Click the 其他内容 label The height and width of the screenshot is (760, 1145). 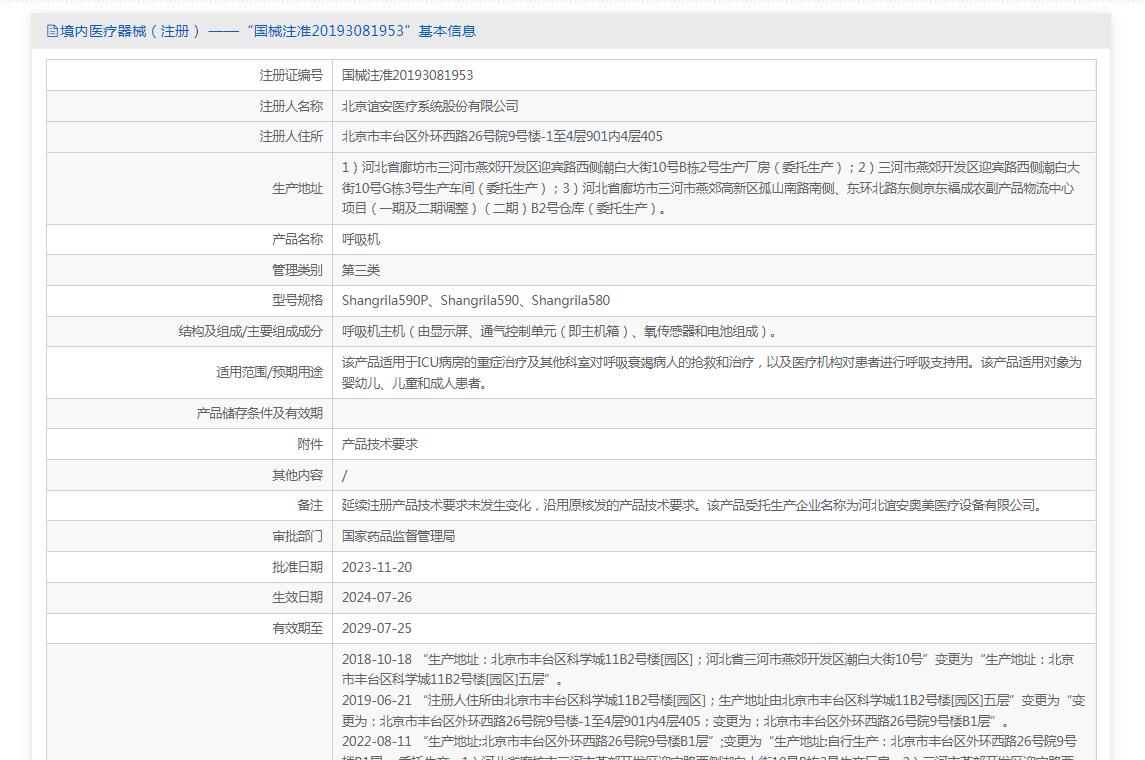pyautogui.click(x=297, y=475)
